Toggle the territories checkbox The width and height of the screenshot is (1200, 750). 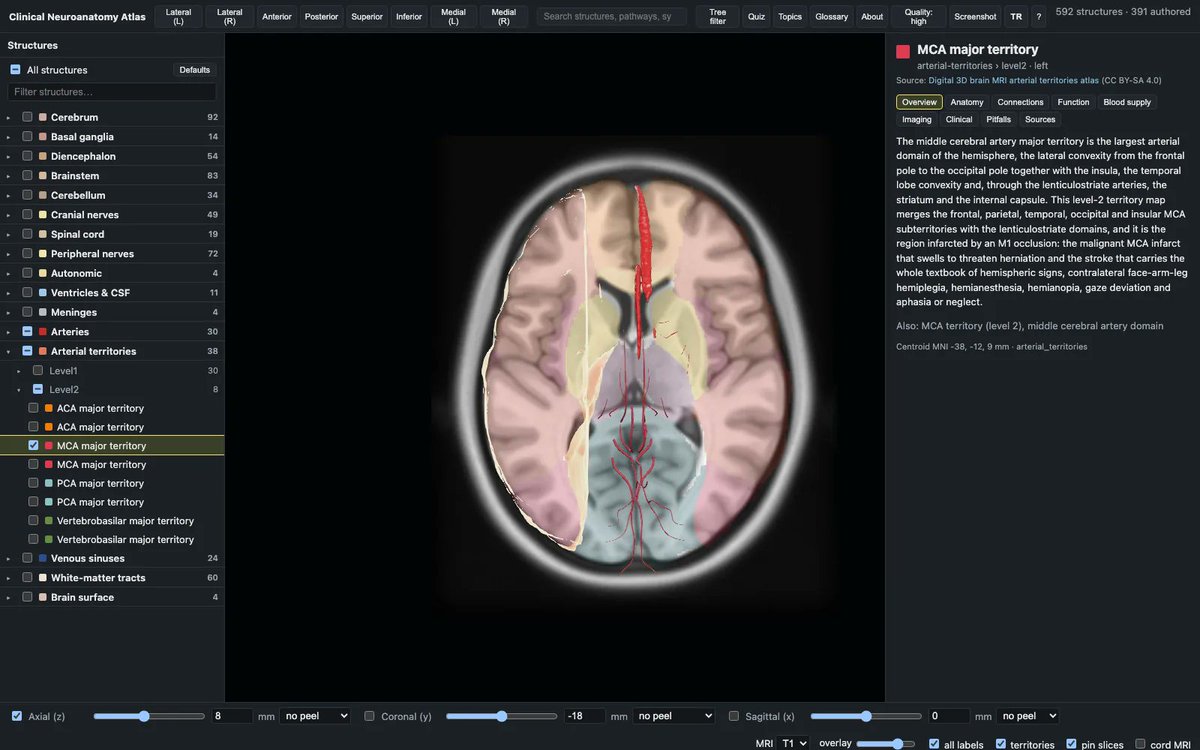(x=1001, y=744)
